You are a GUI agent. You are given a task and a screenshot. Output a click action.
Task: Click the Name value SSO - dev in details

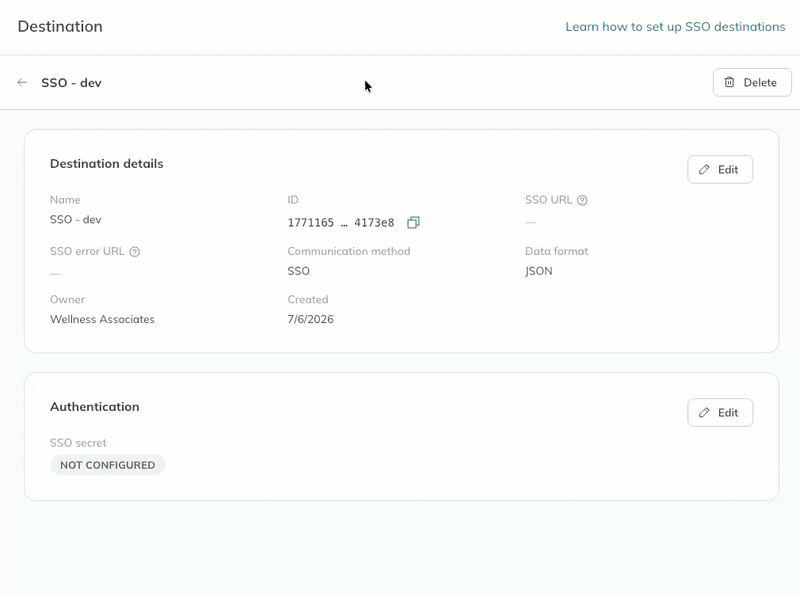[76, 219]
